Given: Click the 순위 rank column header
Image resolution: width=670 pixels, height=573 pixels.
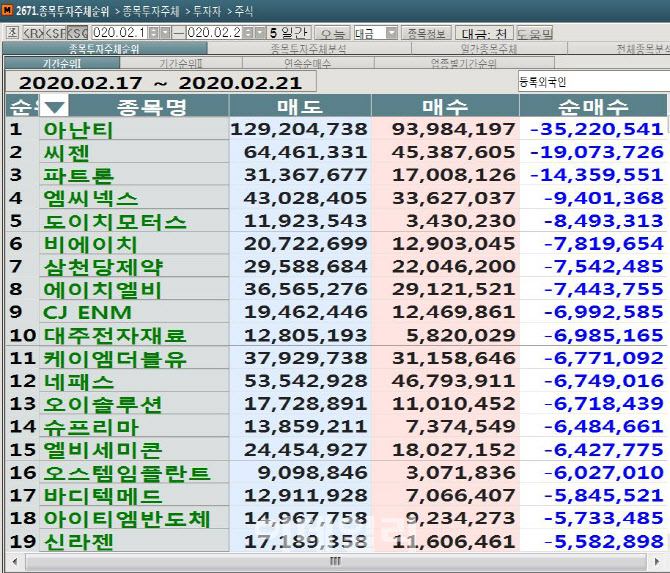Looking at the screenshot, I should (23, 106).
